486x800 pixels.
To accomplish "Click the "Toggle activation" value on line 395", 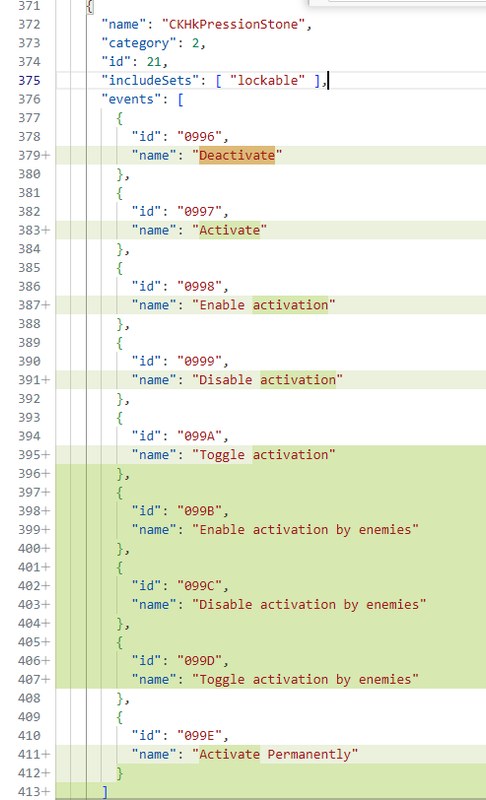I will (264, 455).
